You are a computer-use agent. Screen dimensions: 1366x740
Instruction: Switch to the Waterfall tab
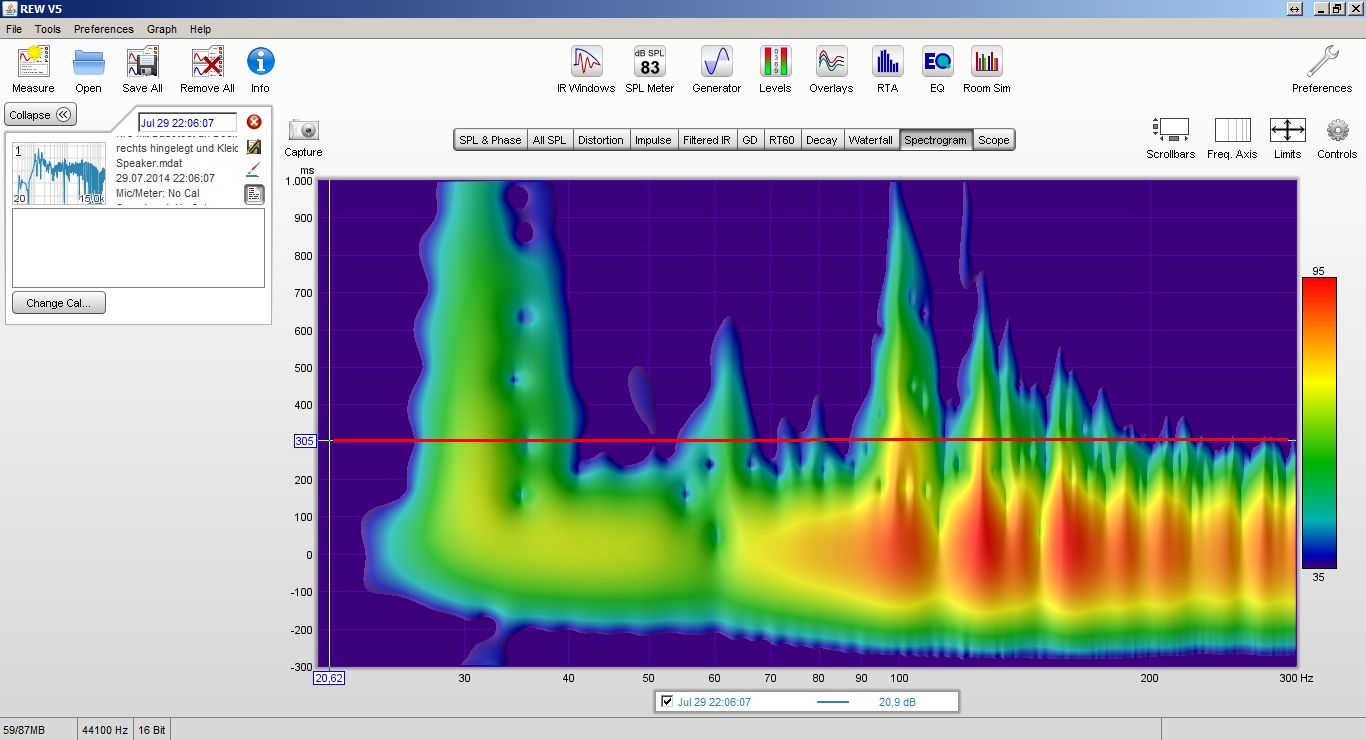(871, 140)
